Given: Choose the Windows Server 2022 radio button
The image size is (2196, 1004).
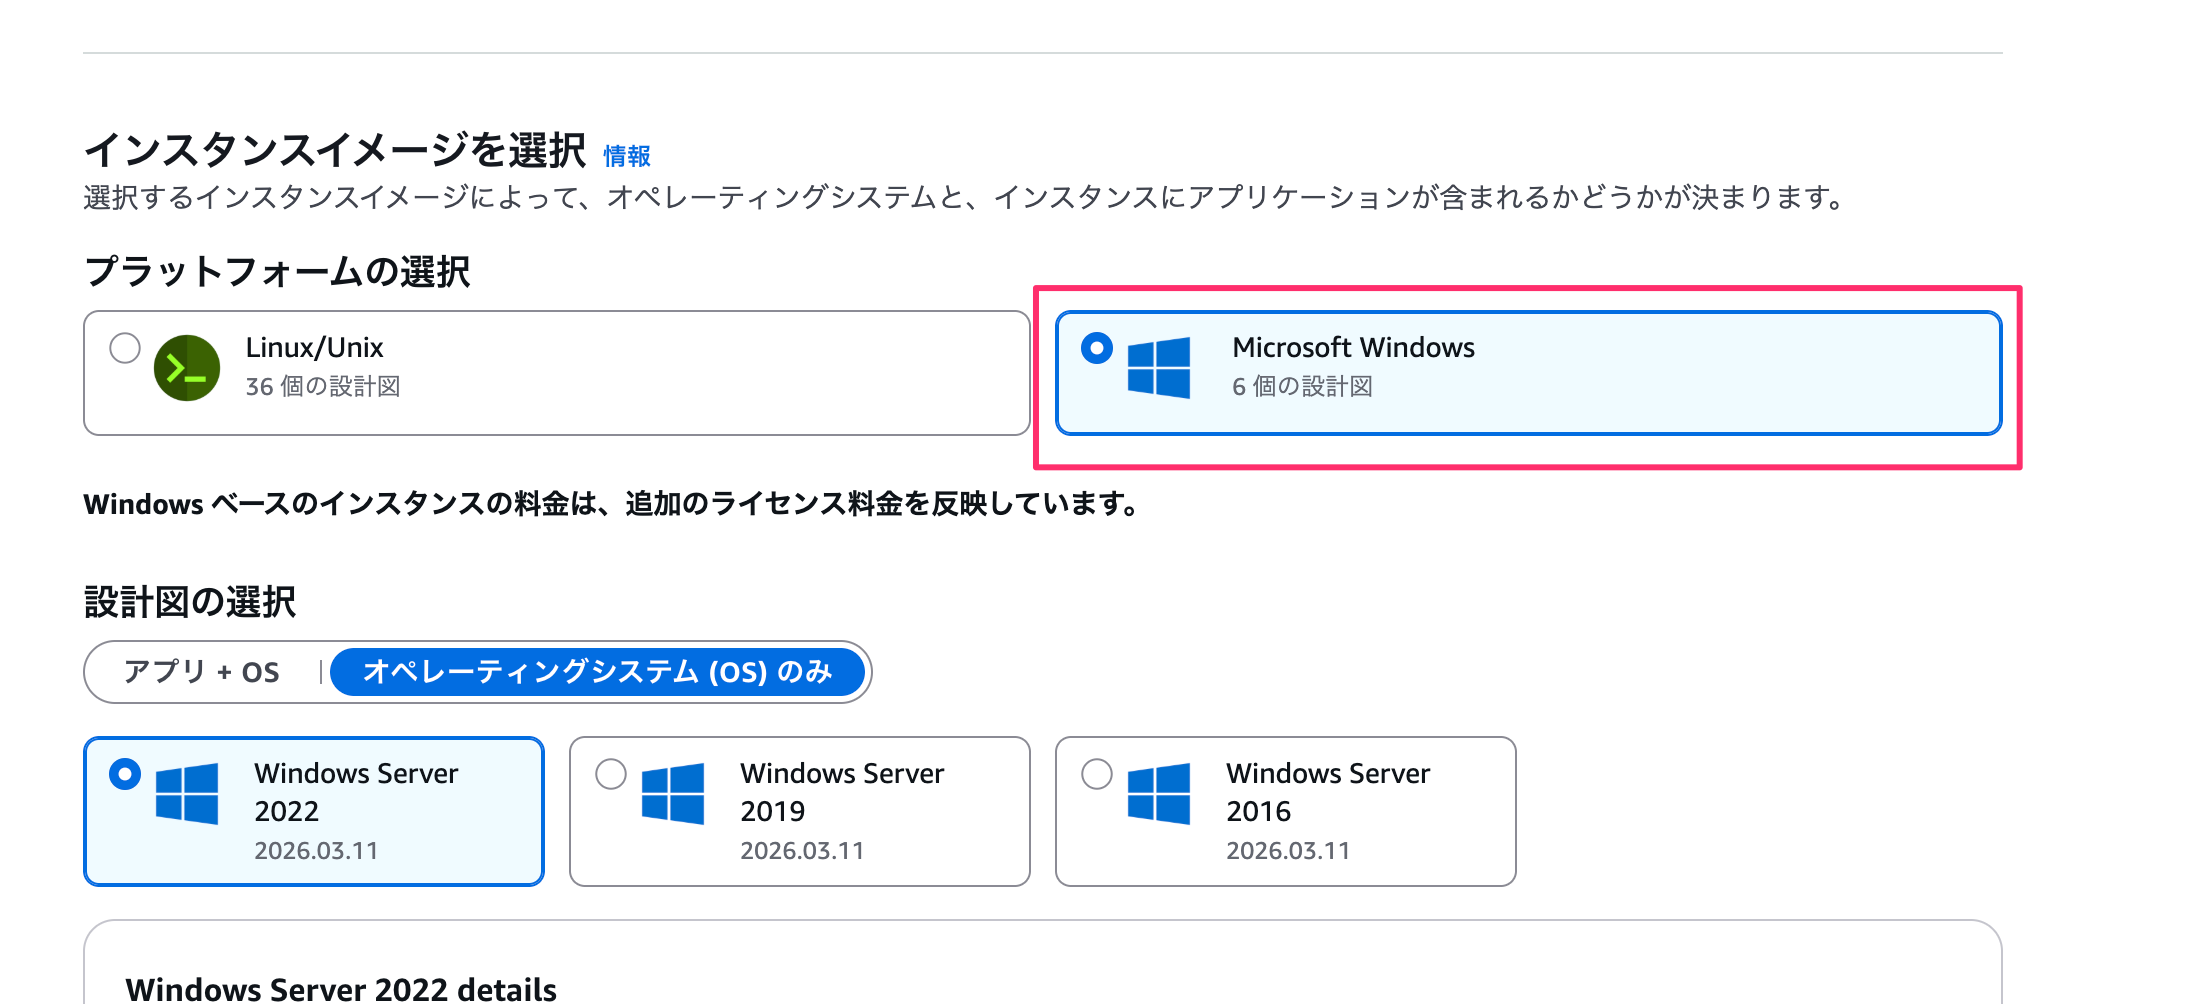Looking at the screenshot, I should pyautogui.click(x=125, y=774).
